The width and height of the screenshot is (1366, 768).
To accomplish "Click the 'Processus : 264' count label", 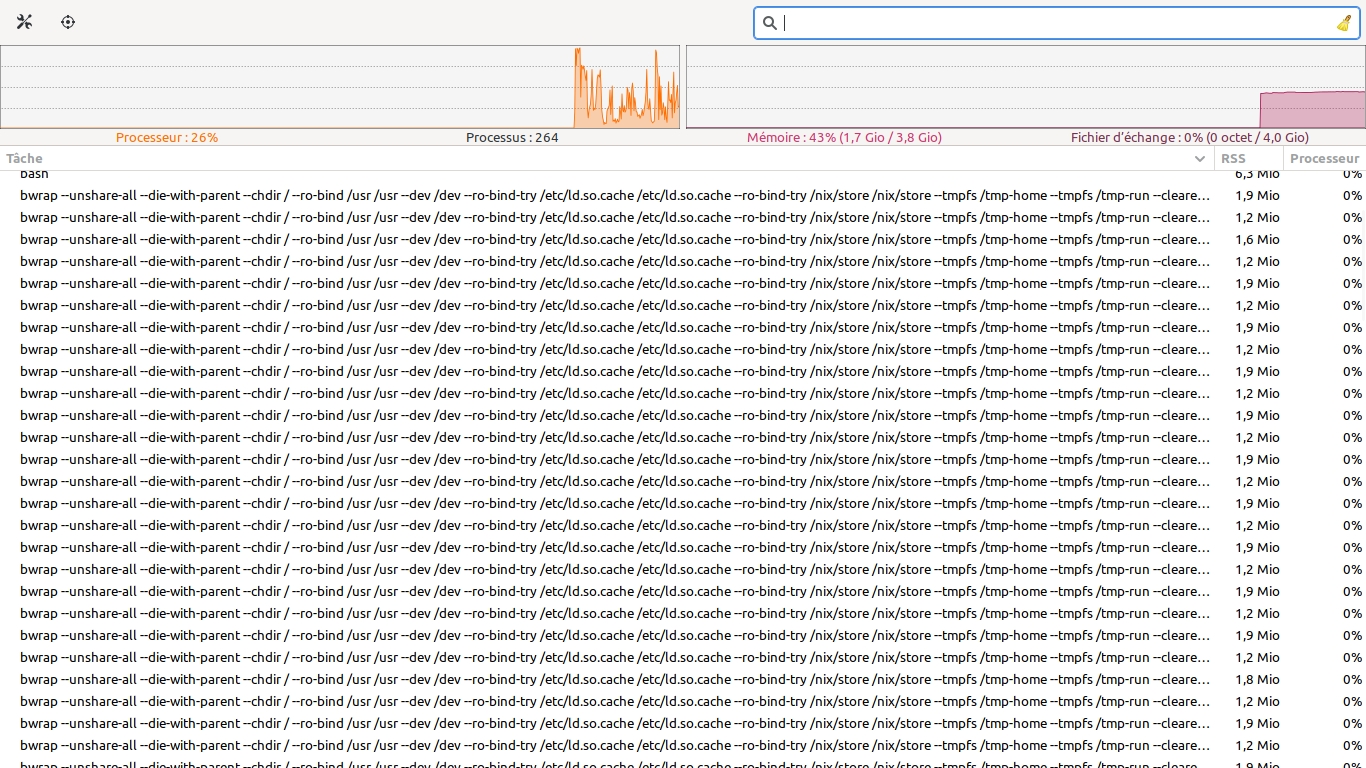I will [x=512, y=137].
